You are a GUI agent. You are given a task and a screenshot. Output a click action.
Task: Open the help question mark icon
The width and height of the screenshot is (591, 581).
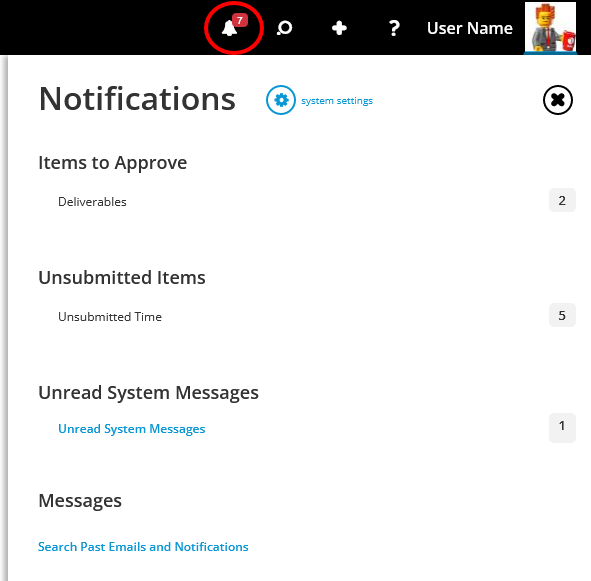394,28
